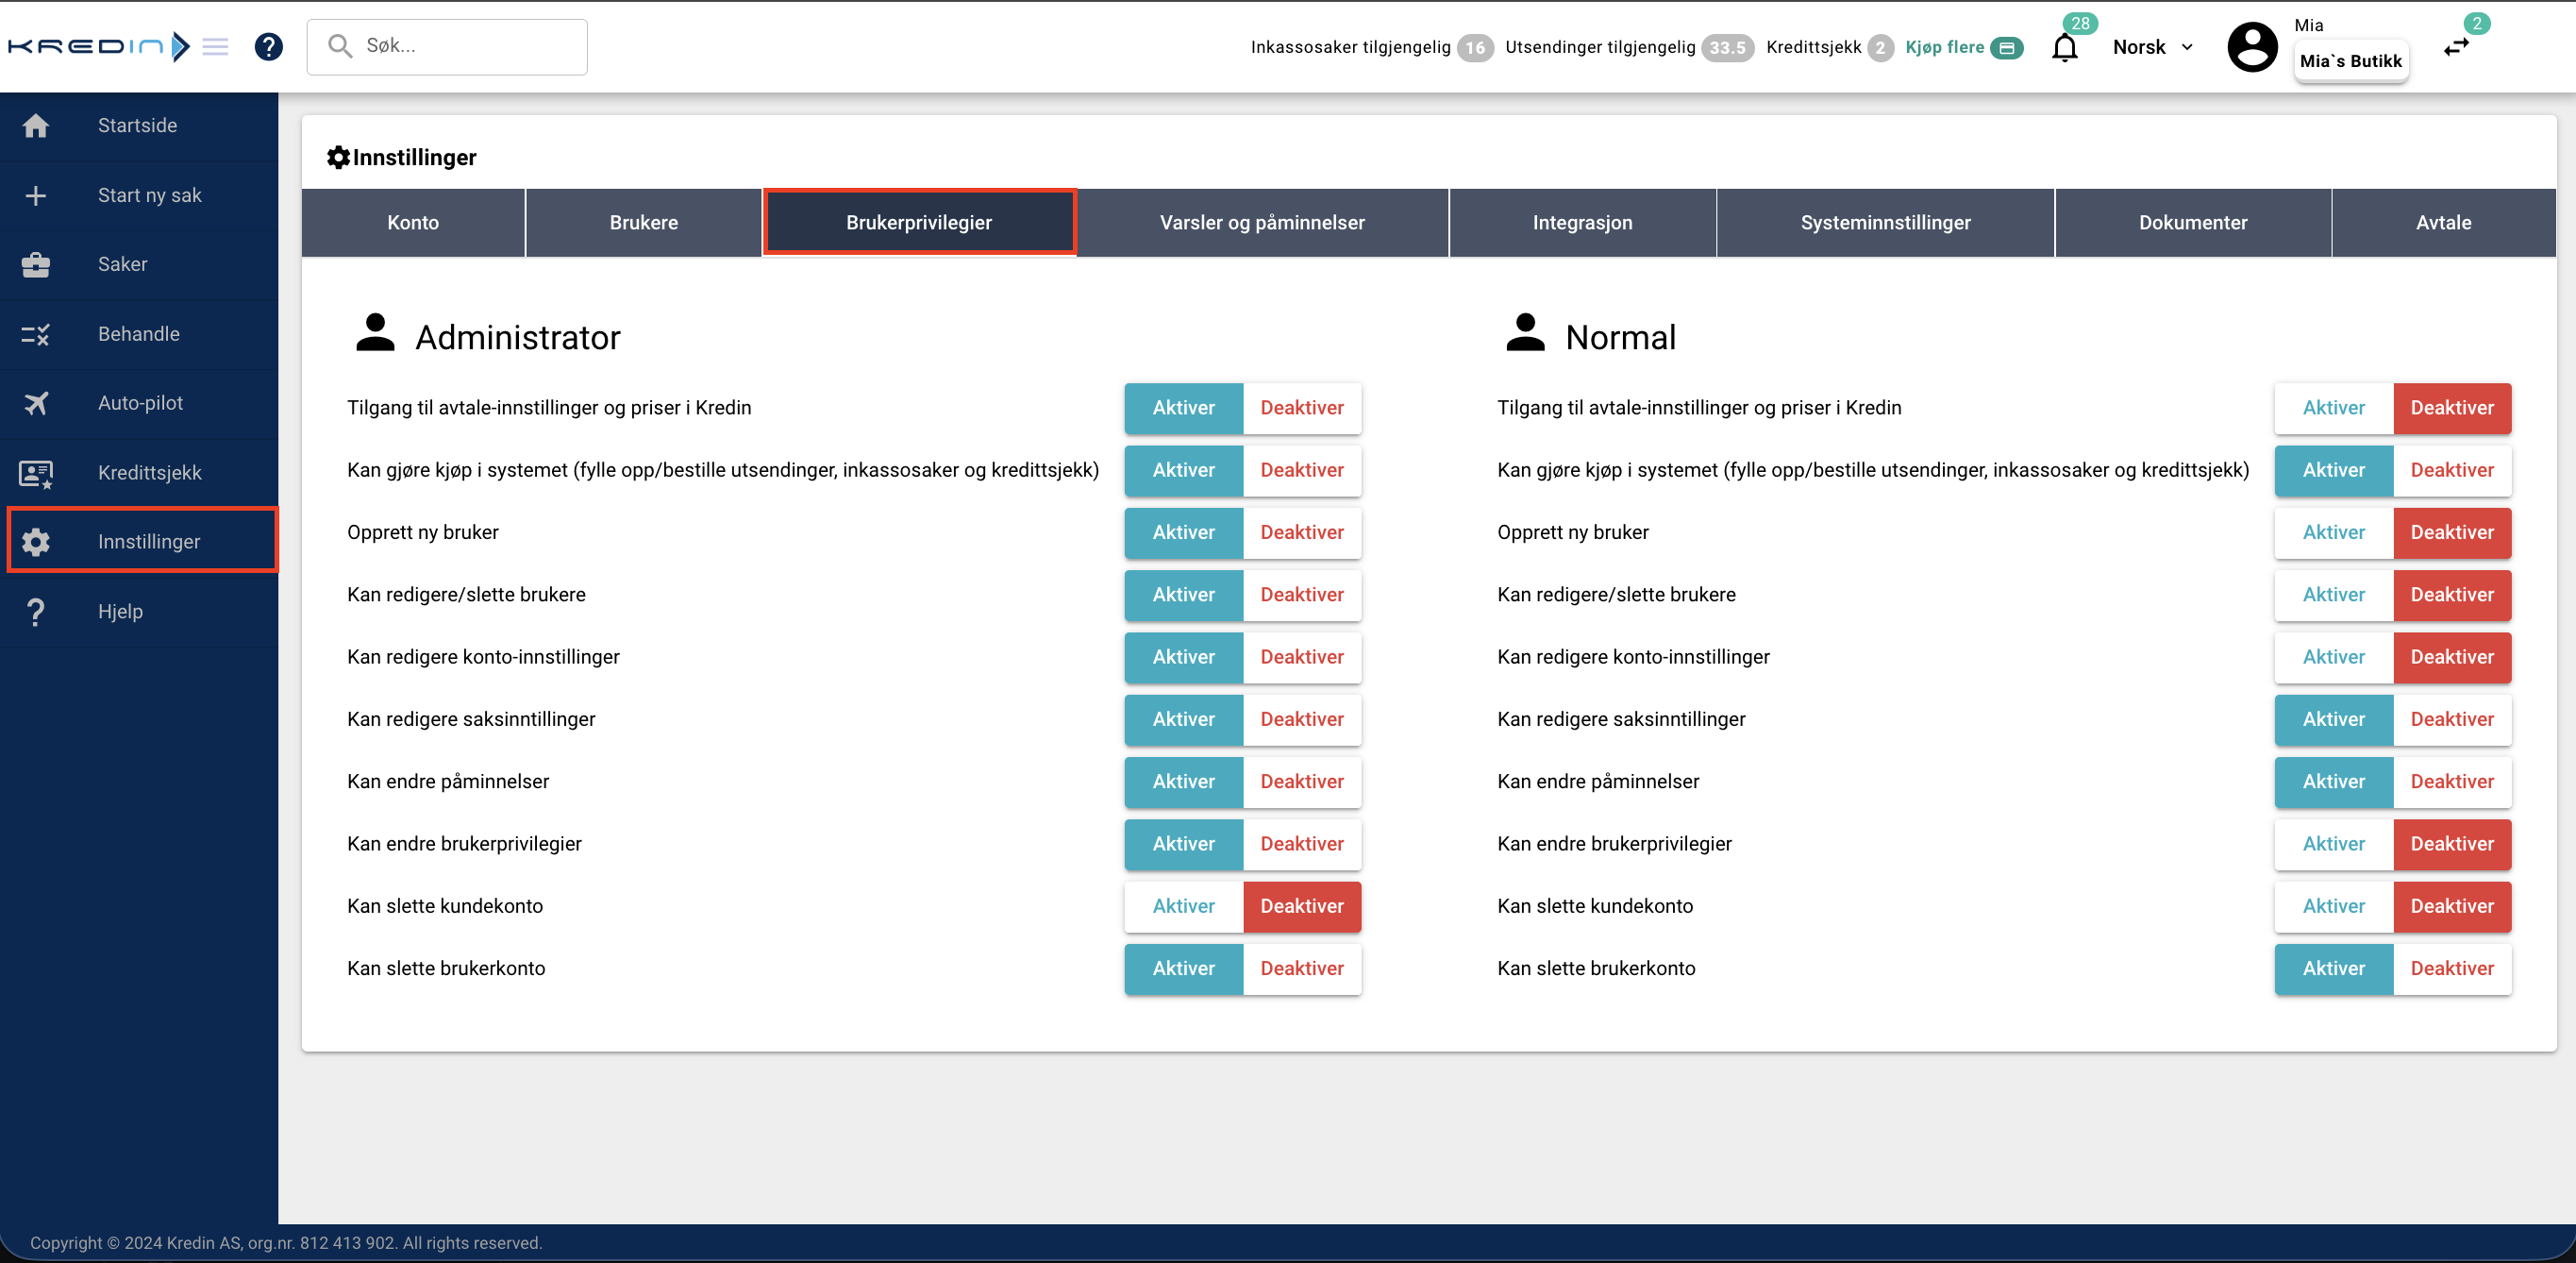Click the Behandle sidebar icon
Screen dimensions: 2576x1263
click(x=36, y=334)
